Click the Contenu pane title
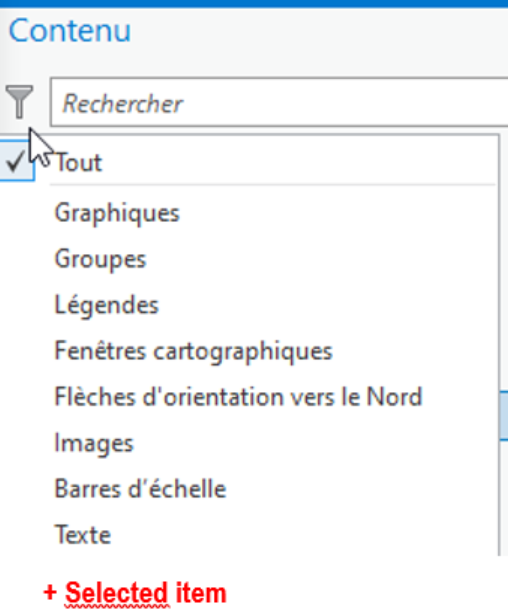This screenshot has width=508, height=615. click(x=70, y=30)
